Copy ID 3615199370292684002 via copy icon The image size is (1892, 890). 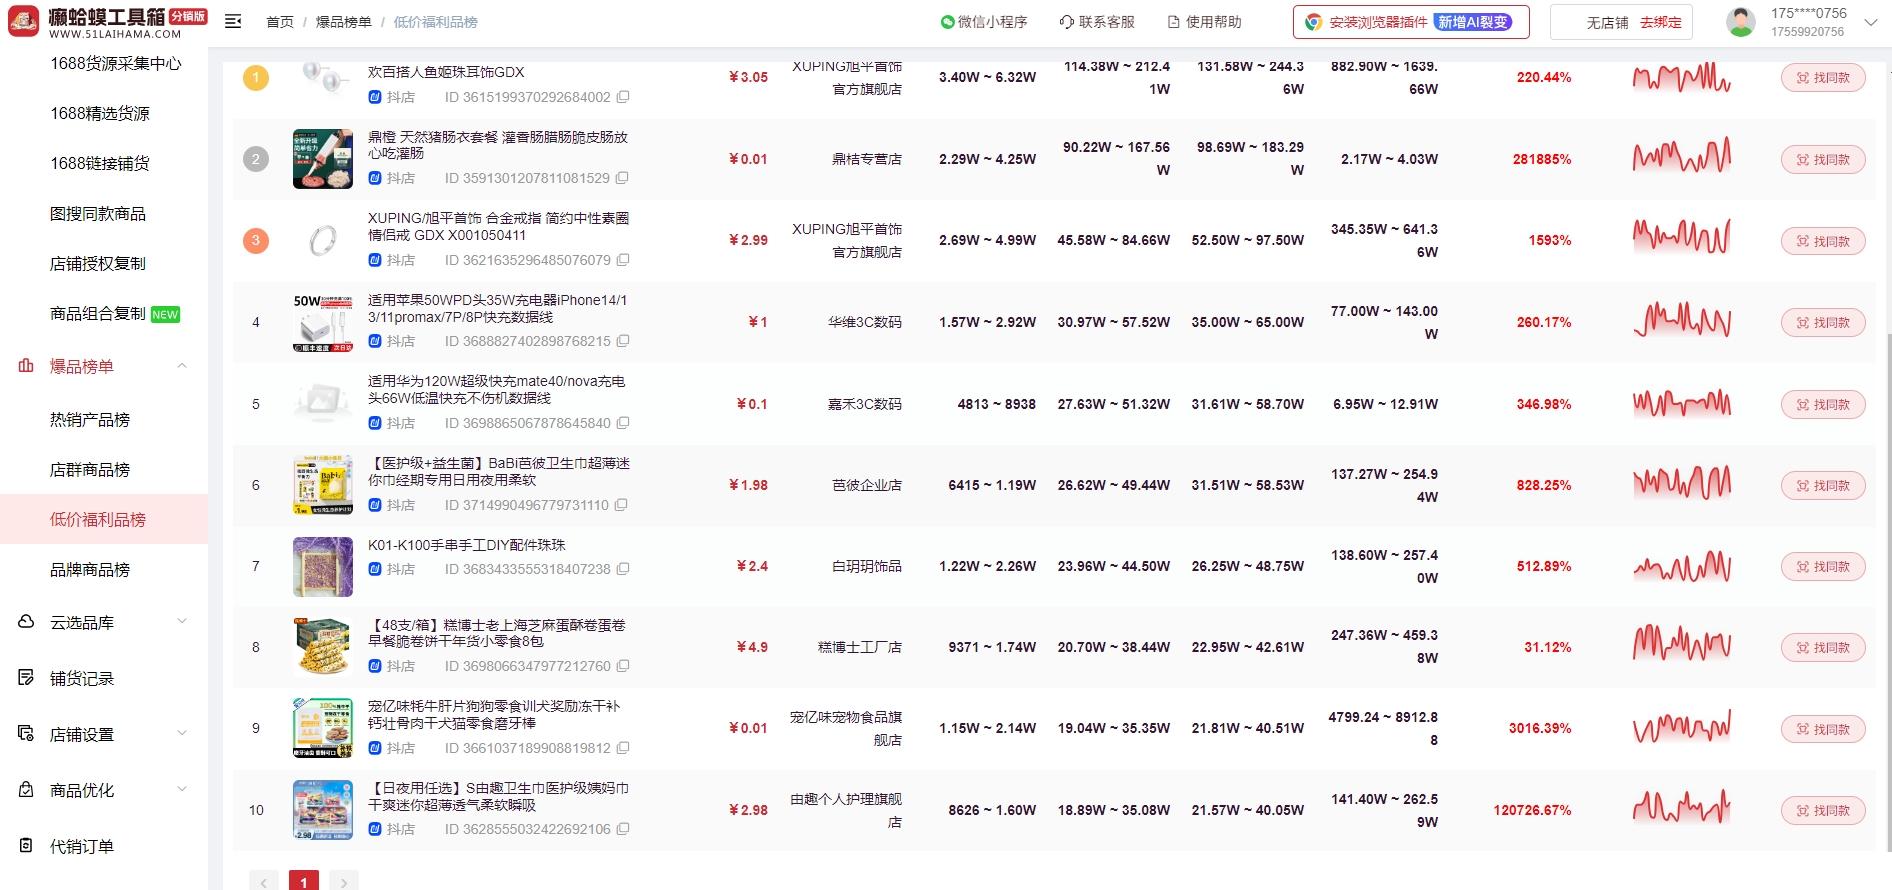coord(623,97)
